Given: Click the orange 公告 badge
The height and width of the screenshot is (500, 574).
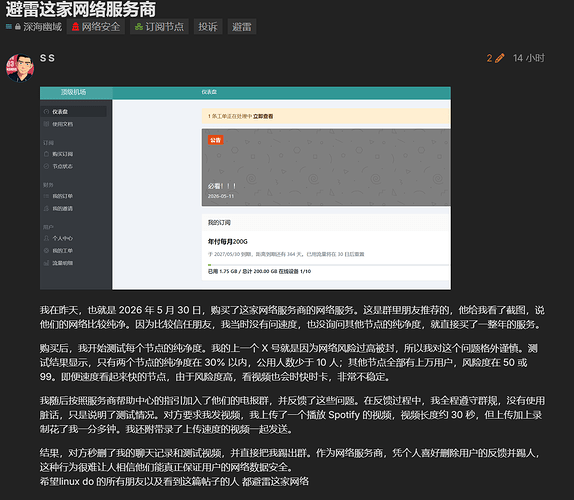Looking at the screenshot, I should 216,140.
